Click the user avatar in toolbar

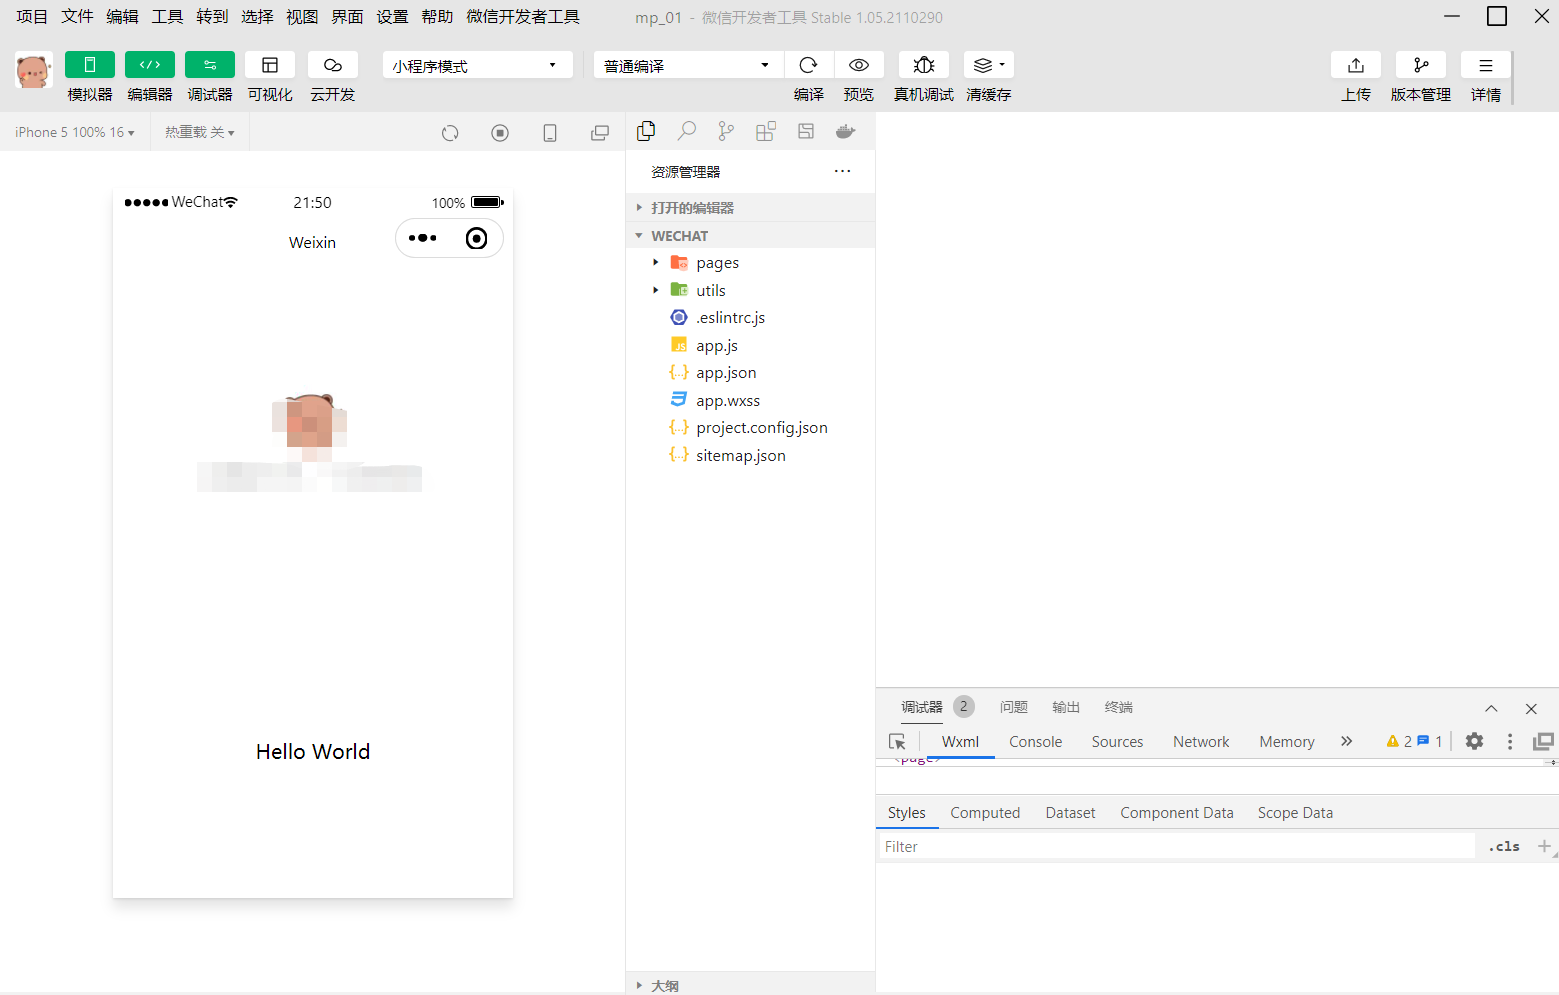(34, 71)
